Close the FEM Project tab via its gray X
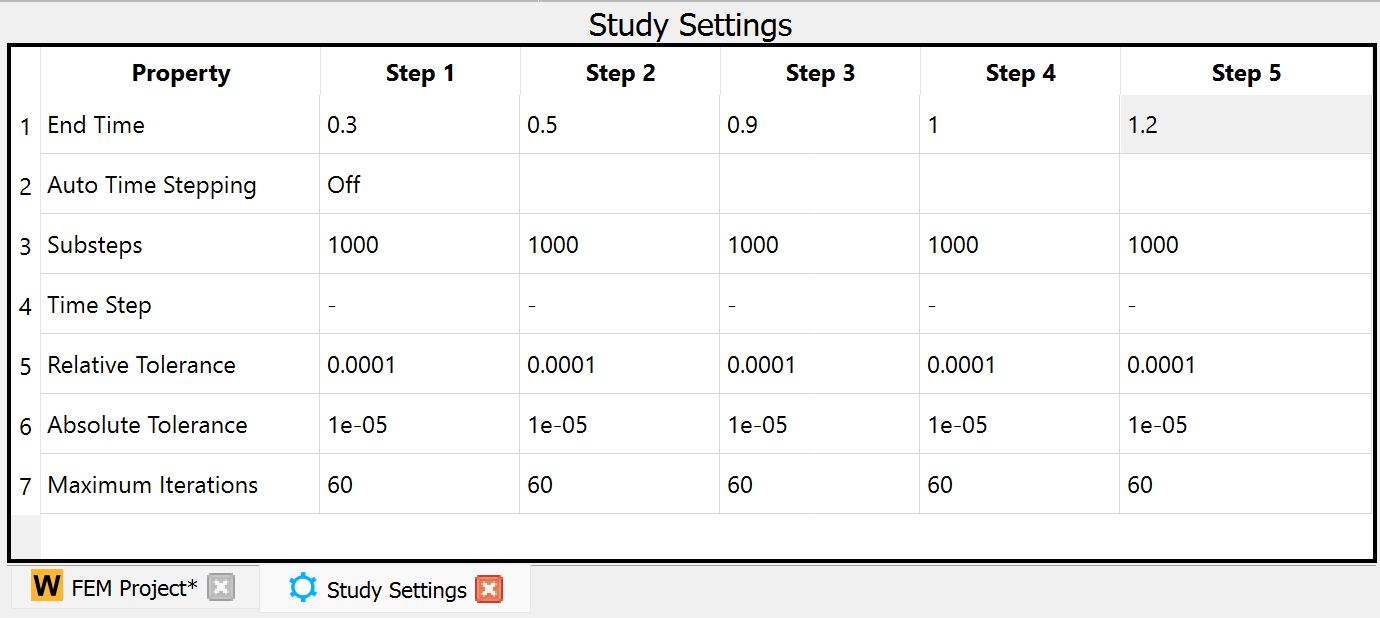The image size is (1380, 618). tap(221, 587)
